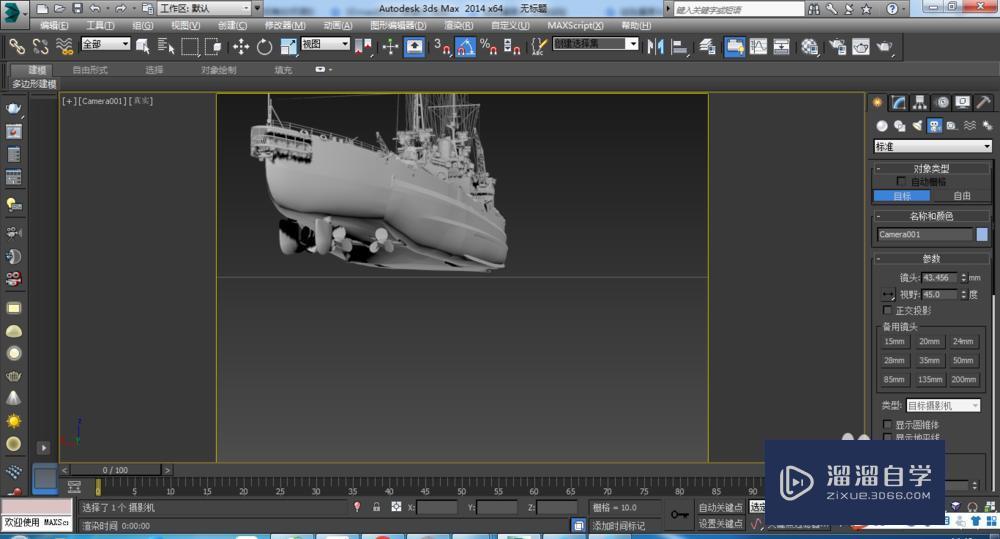Select the Link tool in toolbar
1000x539 pixels.
17,46
